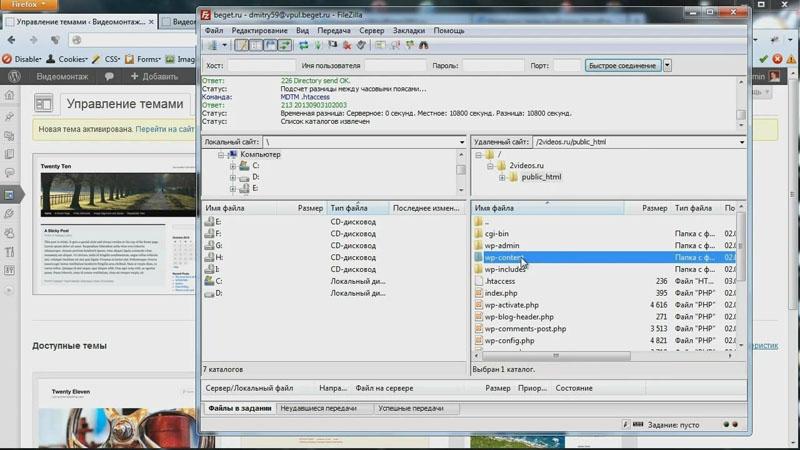This screenshot has height=450, width=800.
Task: Select the index.php remote file
Action: click(x=501, y=293)
